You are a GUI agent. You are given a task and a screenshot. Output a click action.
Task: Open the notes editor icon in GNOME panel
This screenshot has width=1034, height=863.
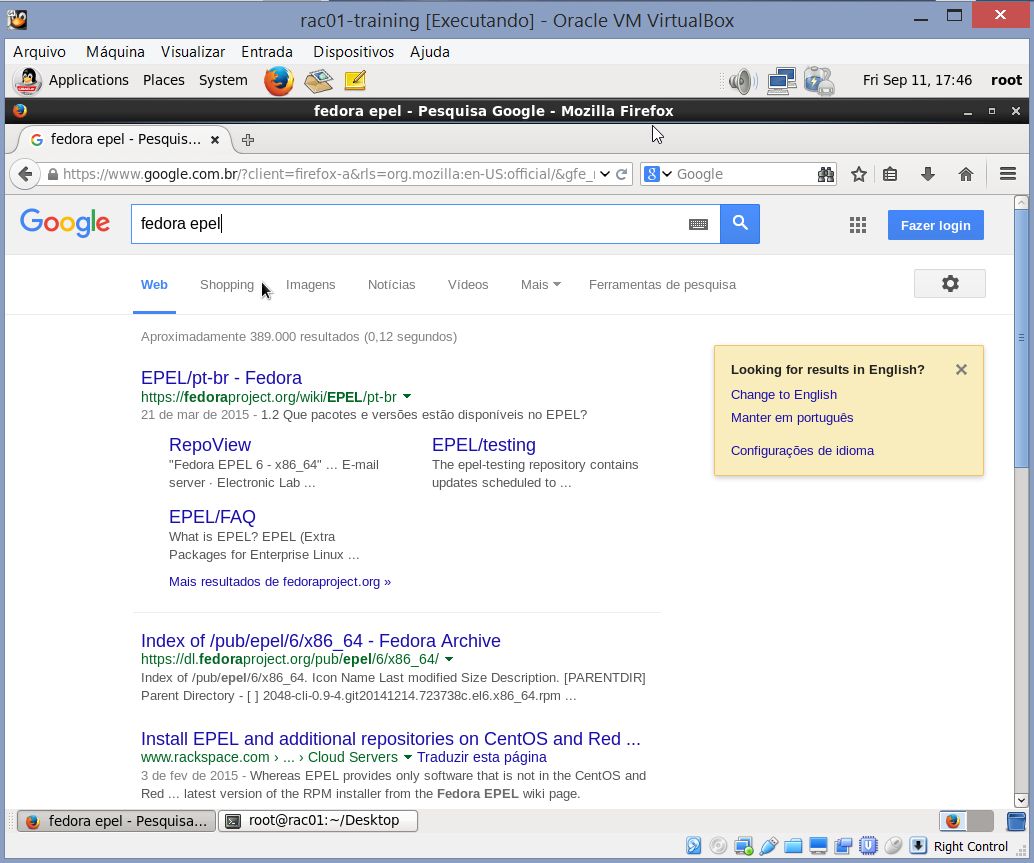355,80
